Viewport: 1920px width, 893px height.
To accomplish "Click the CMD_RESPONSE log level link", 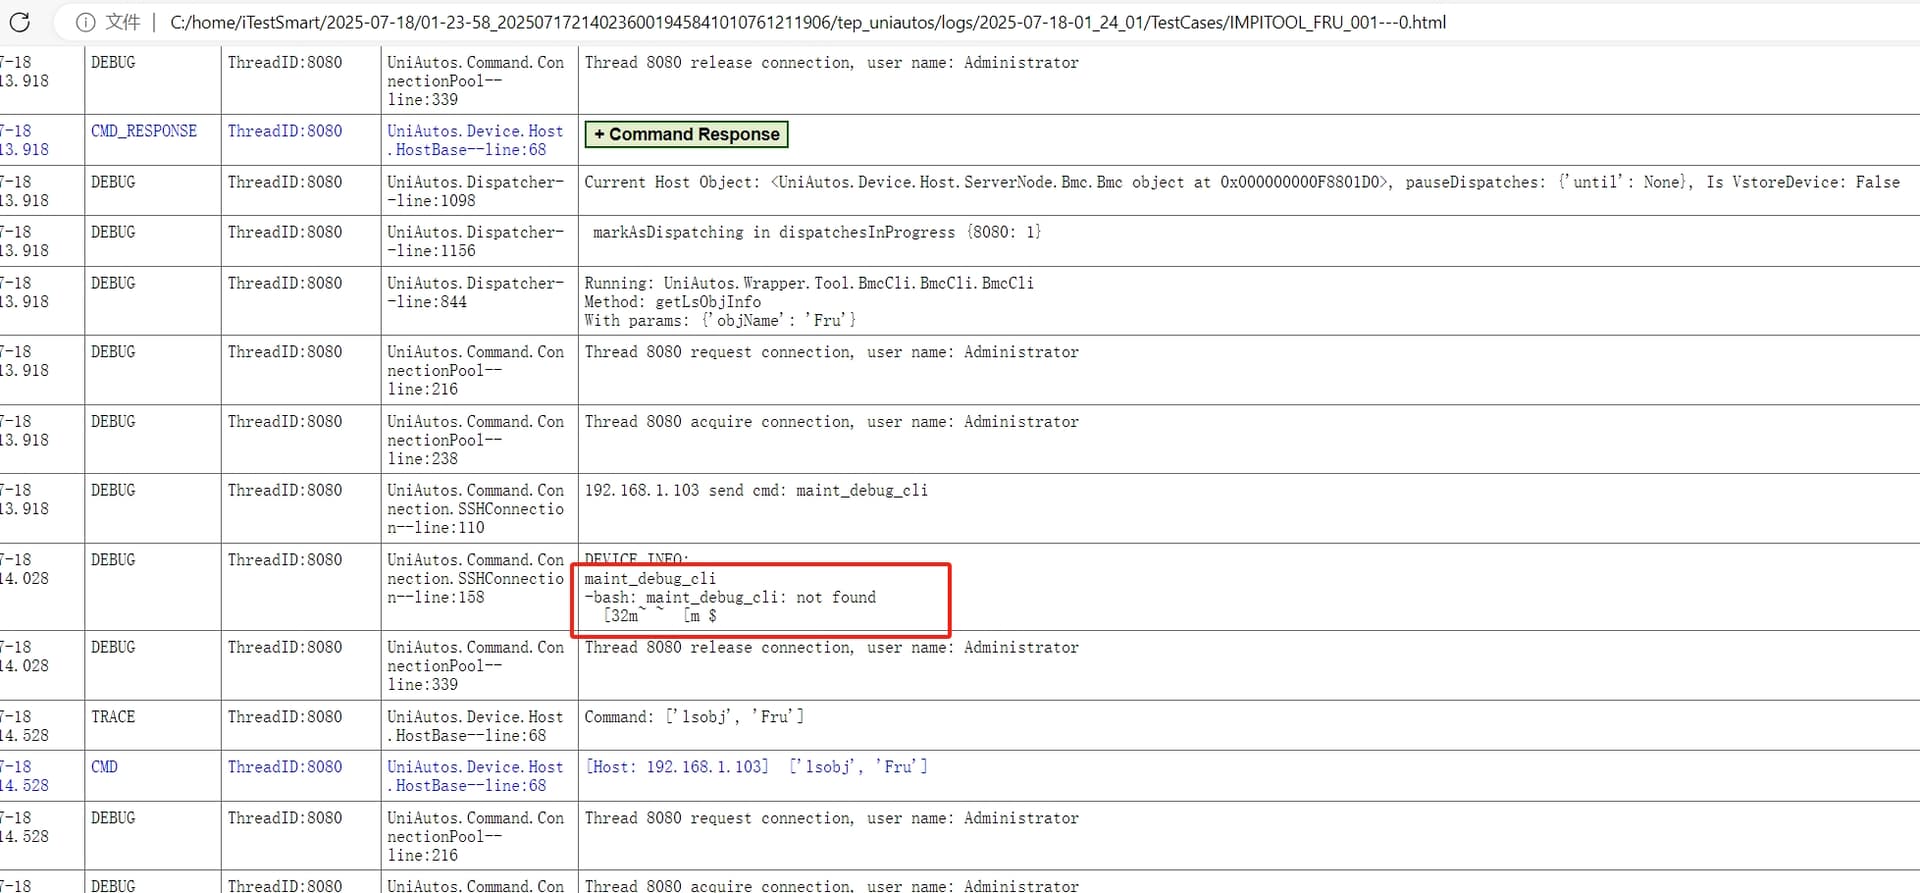I will (143, 131).
